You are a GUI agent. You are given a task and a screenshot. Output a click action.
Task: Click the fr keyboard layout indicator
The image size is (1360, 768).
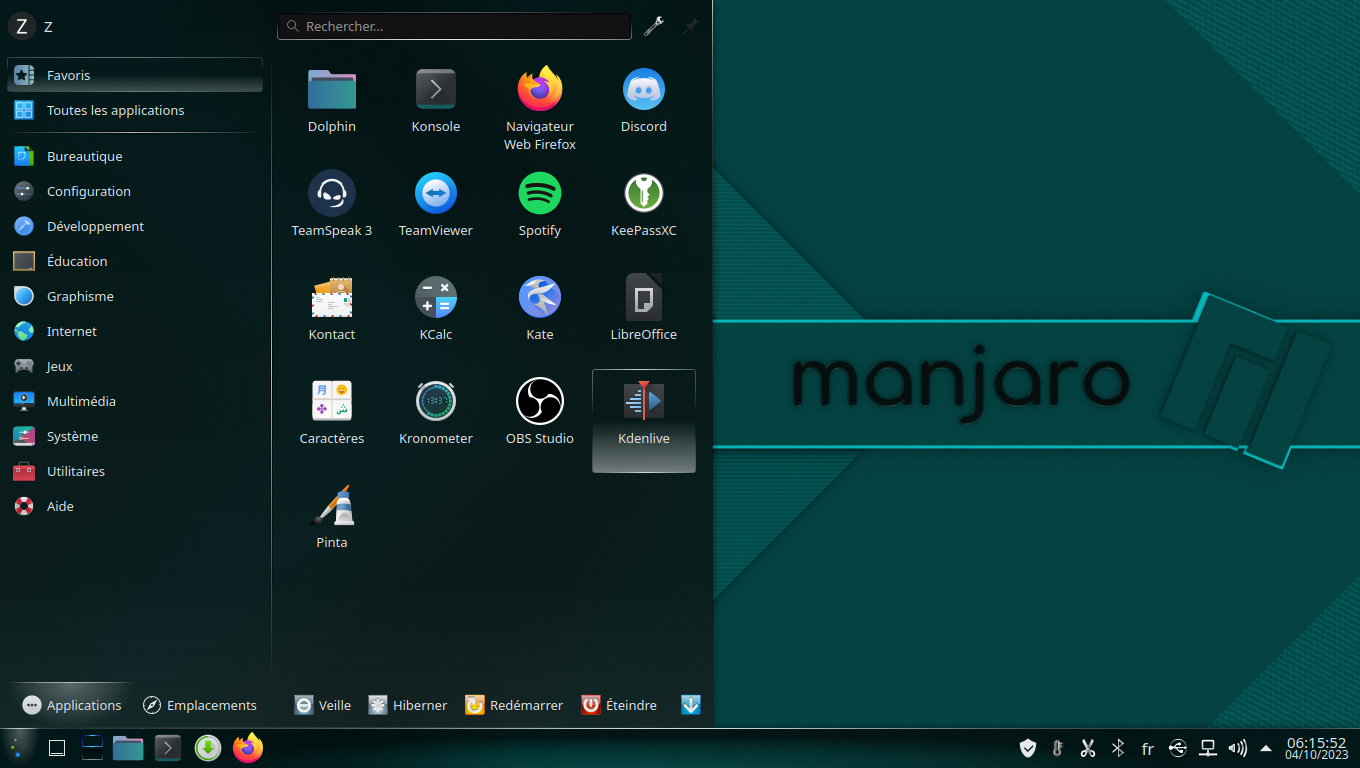1148,748
